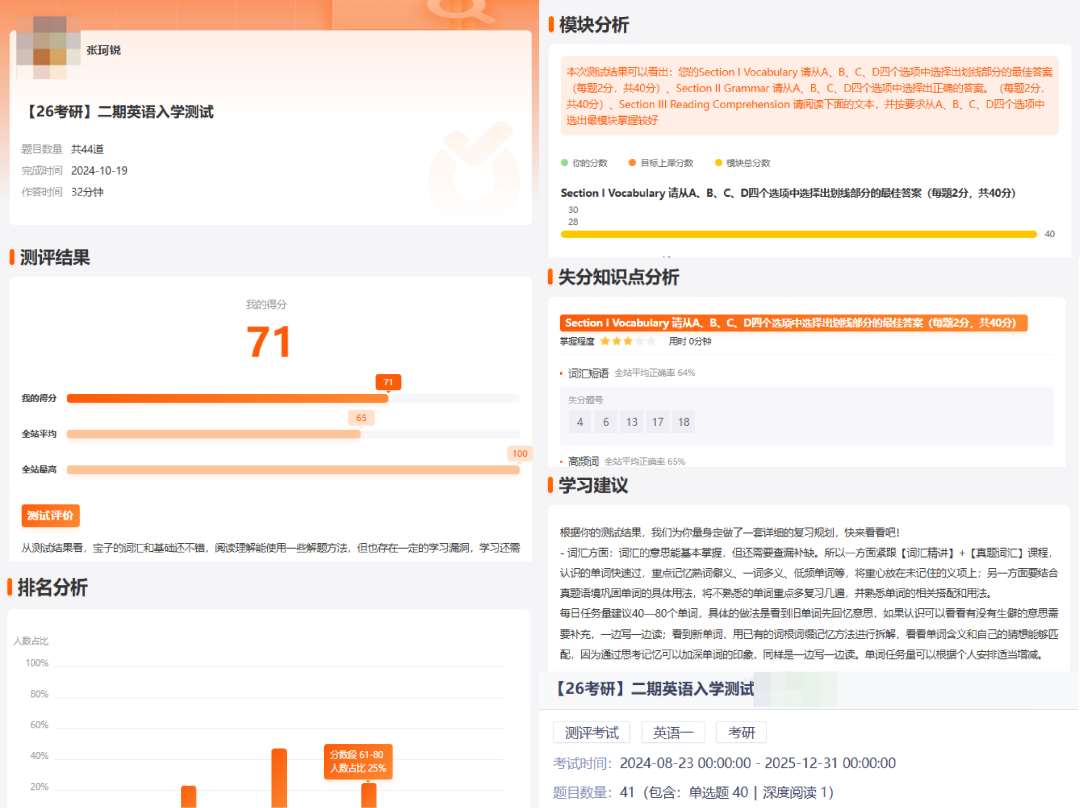This screenshot has width=1080, height=808.
Task: Click the tallest orange bar in ranking chart
Action: (x=279, y=778)
